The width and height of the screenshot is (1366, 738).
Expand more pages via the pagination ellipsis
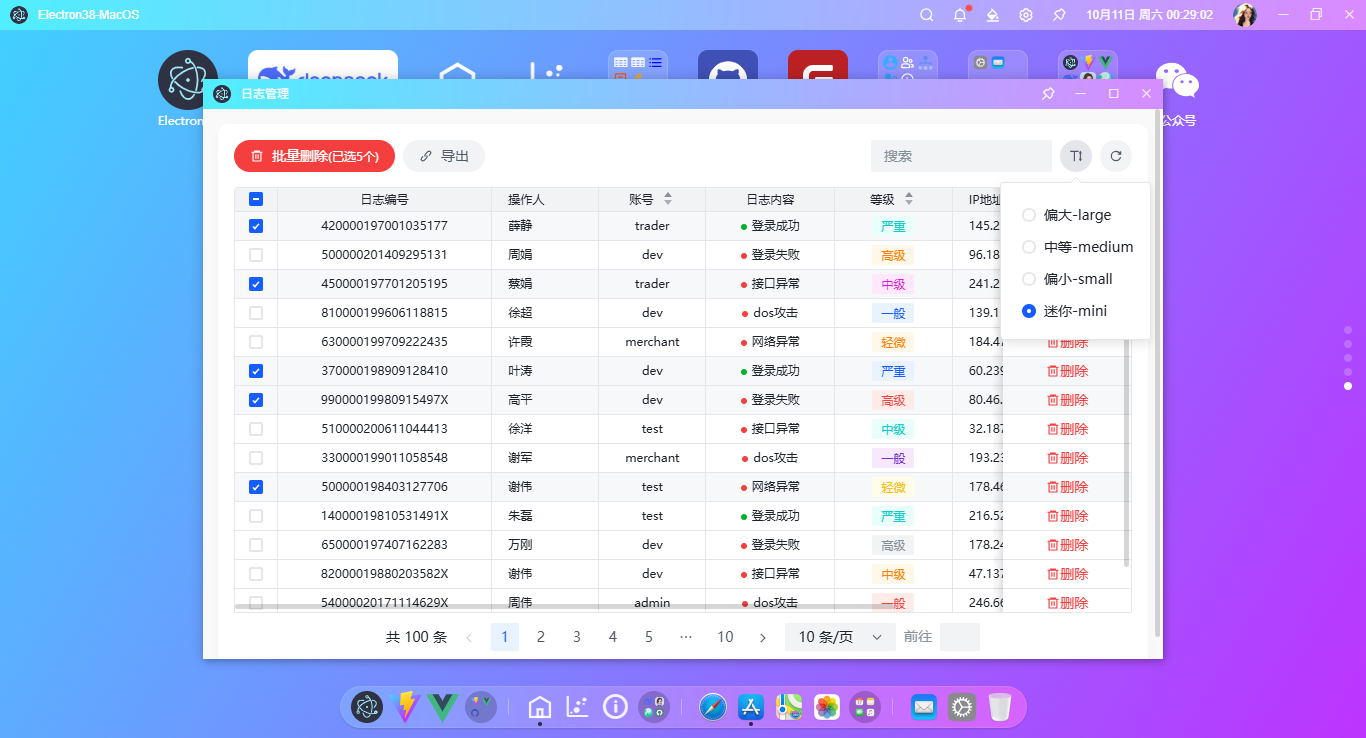(x=685, y=636)
